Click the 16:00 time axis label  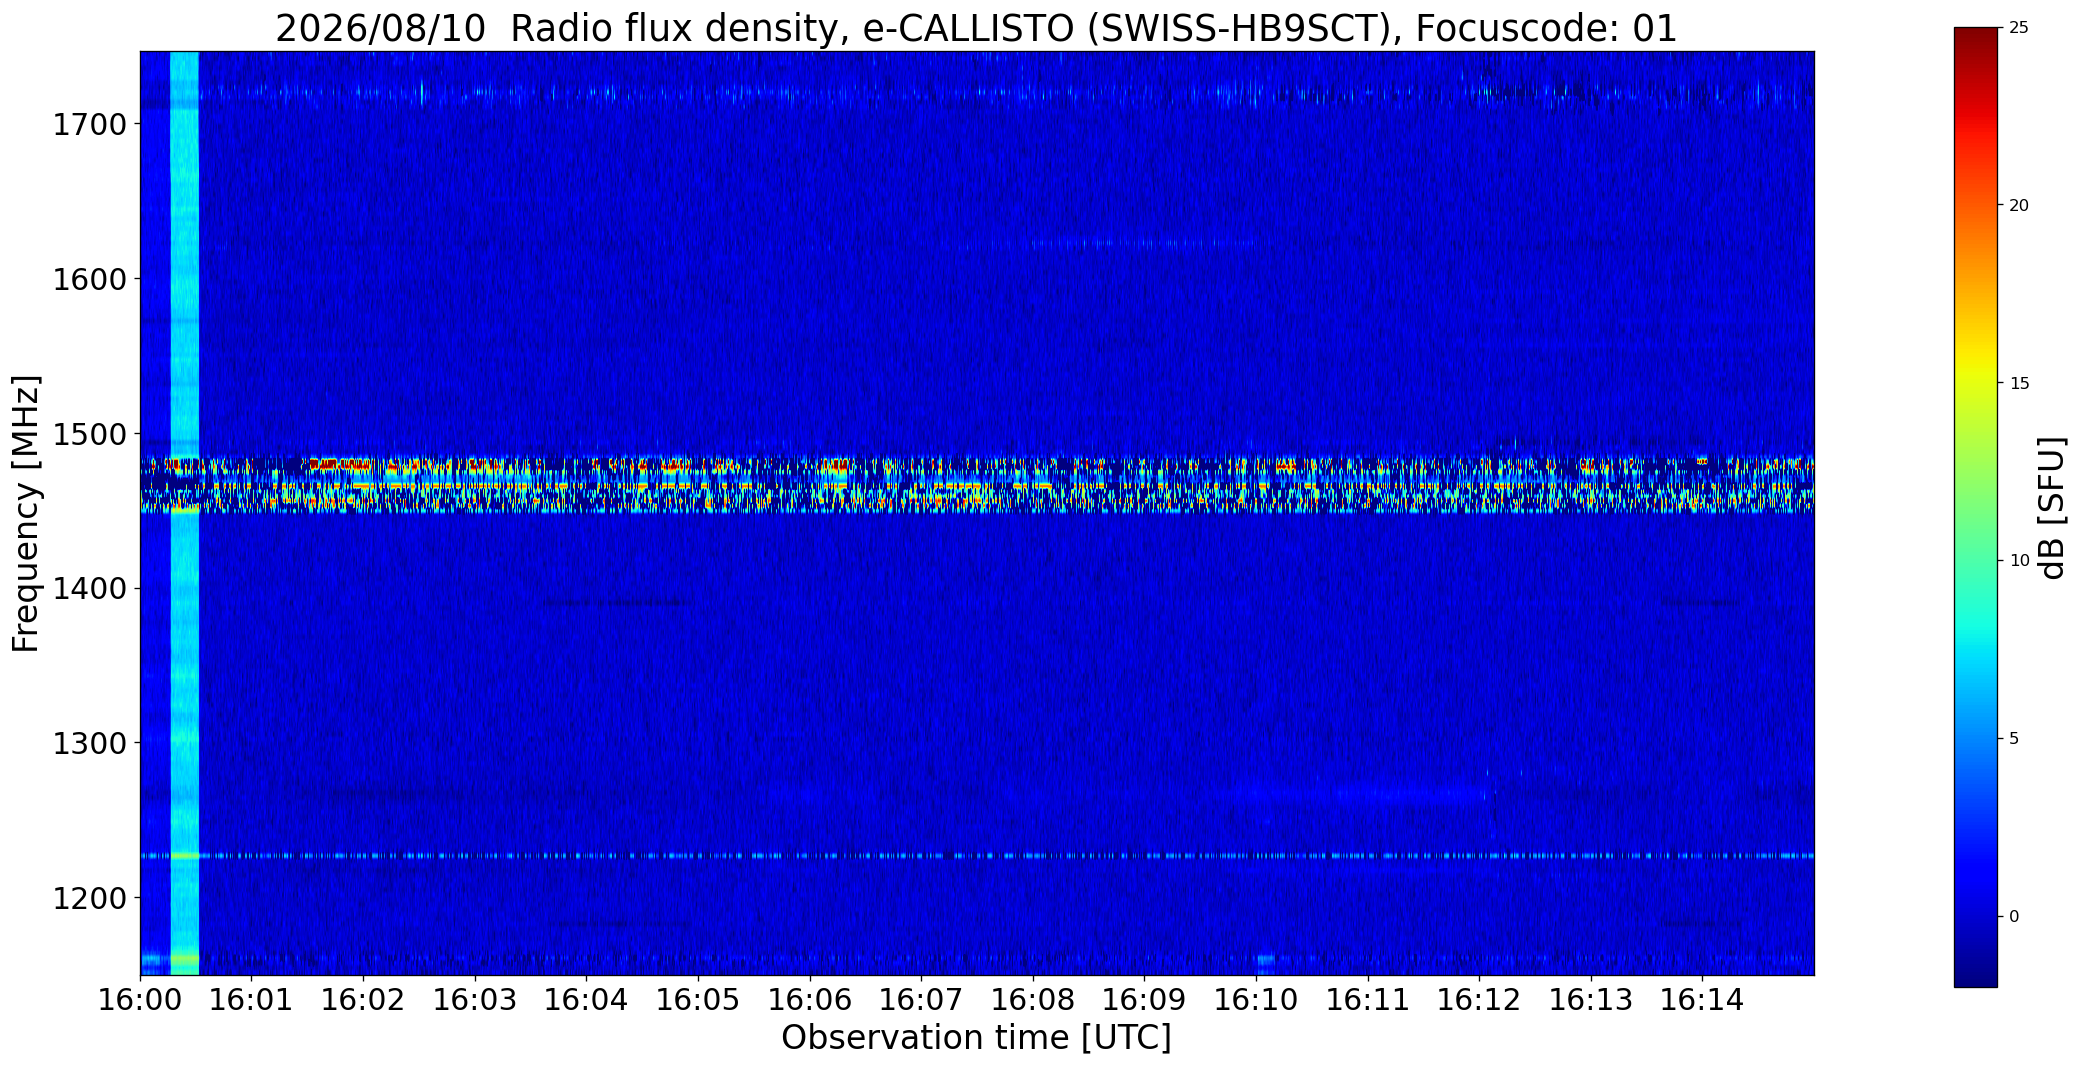pos(140,1000)
